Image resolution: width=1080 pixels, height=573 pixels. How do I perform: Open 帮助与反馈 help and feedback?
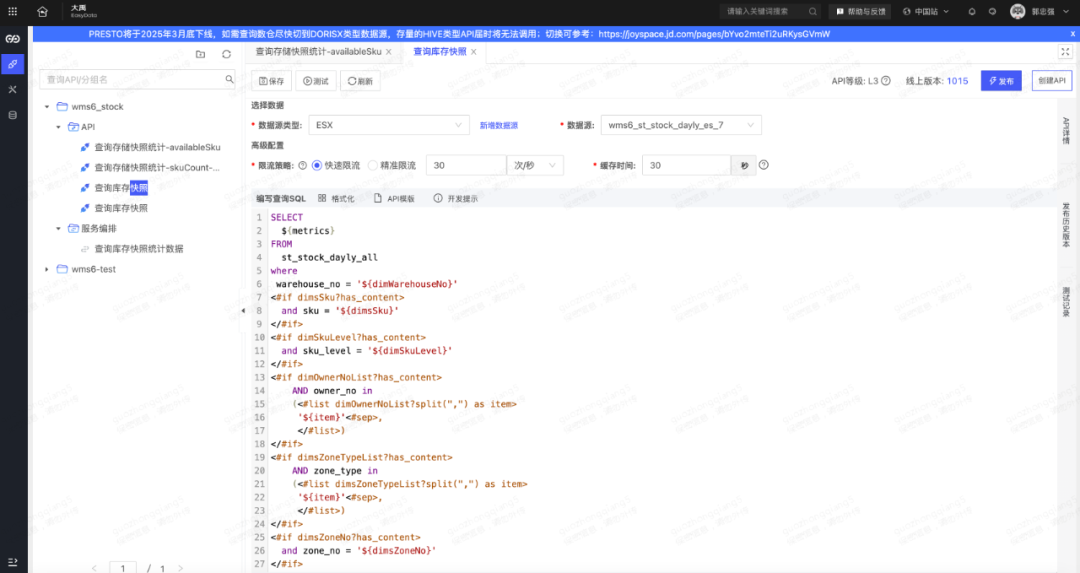tap(860, 11)
